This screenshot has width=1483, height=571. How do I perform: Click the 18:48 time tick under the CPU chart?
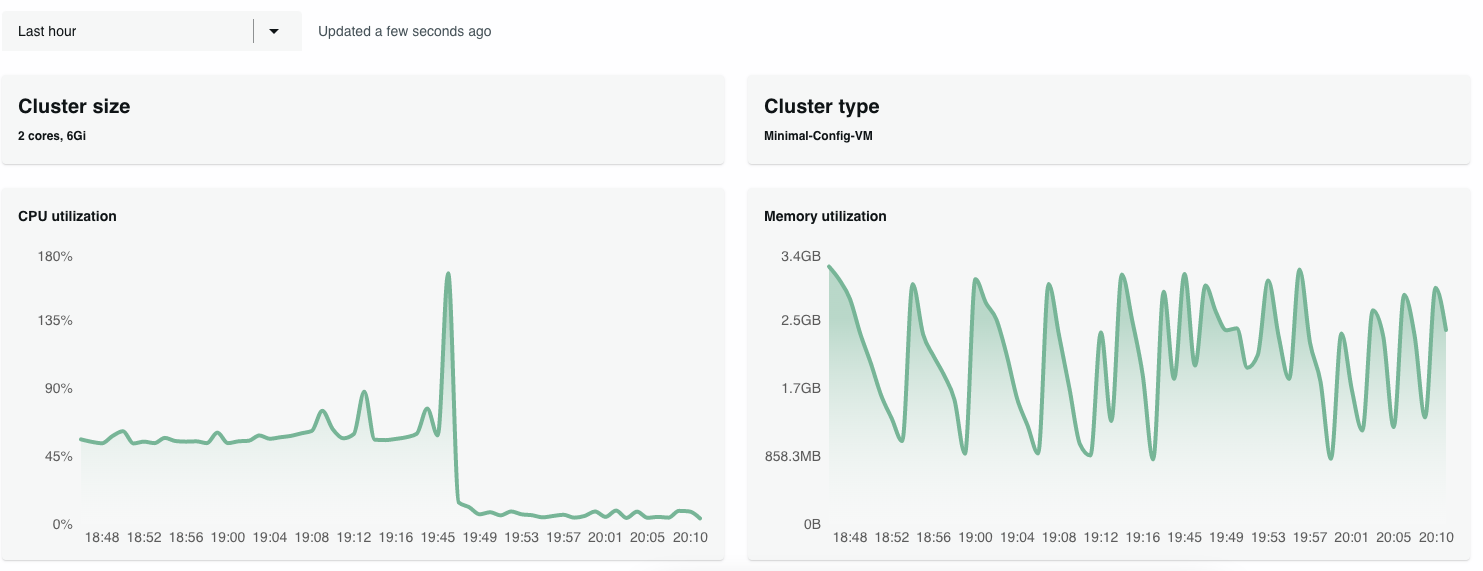tap(102, 537)
